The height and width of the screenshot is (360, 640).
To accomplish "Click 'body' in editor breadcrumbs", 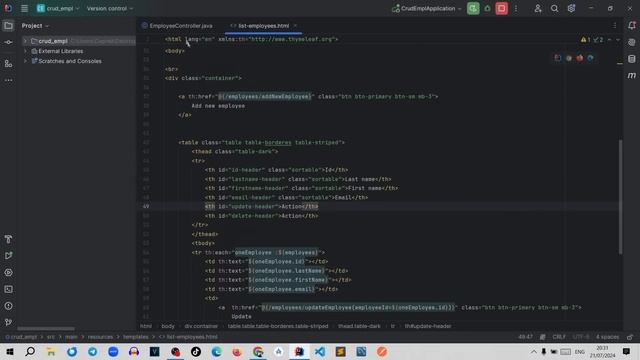I will coord(168,327).
